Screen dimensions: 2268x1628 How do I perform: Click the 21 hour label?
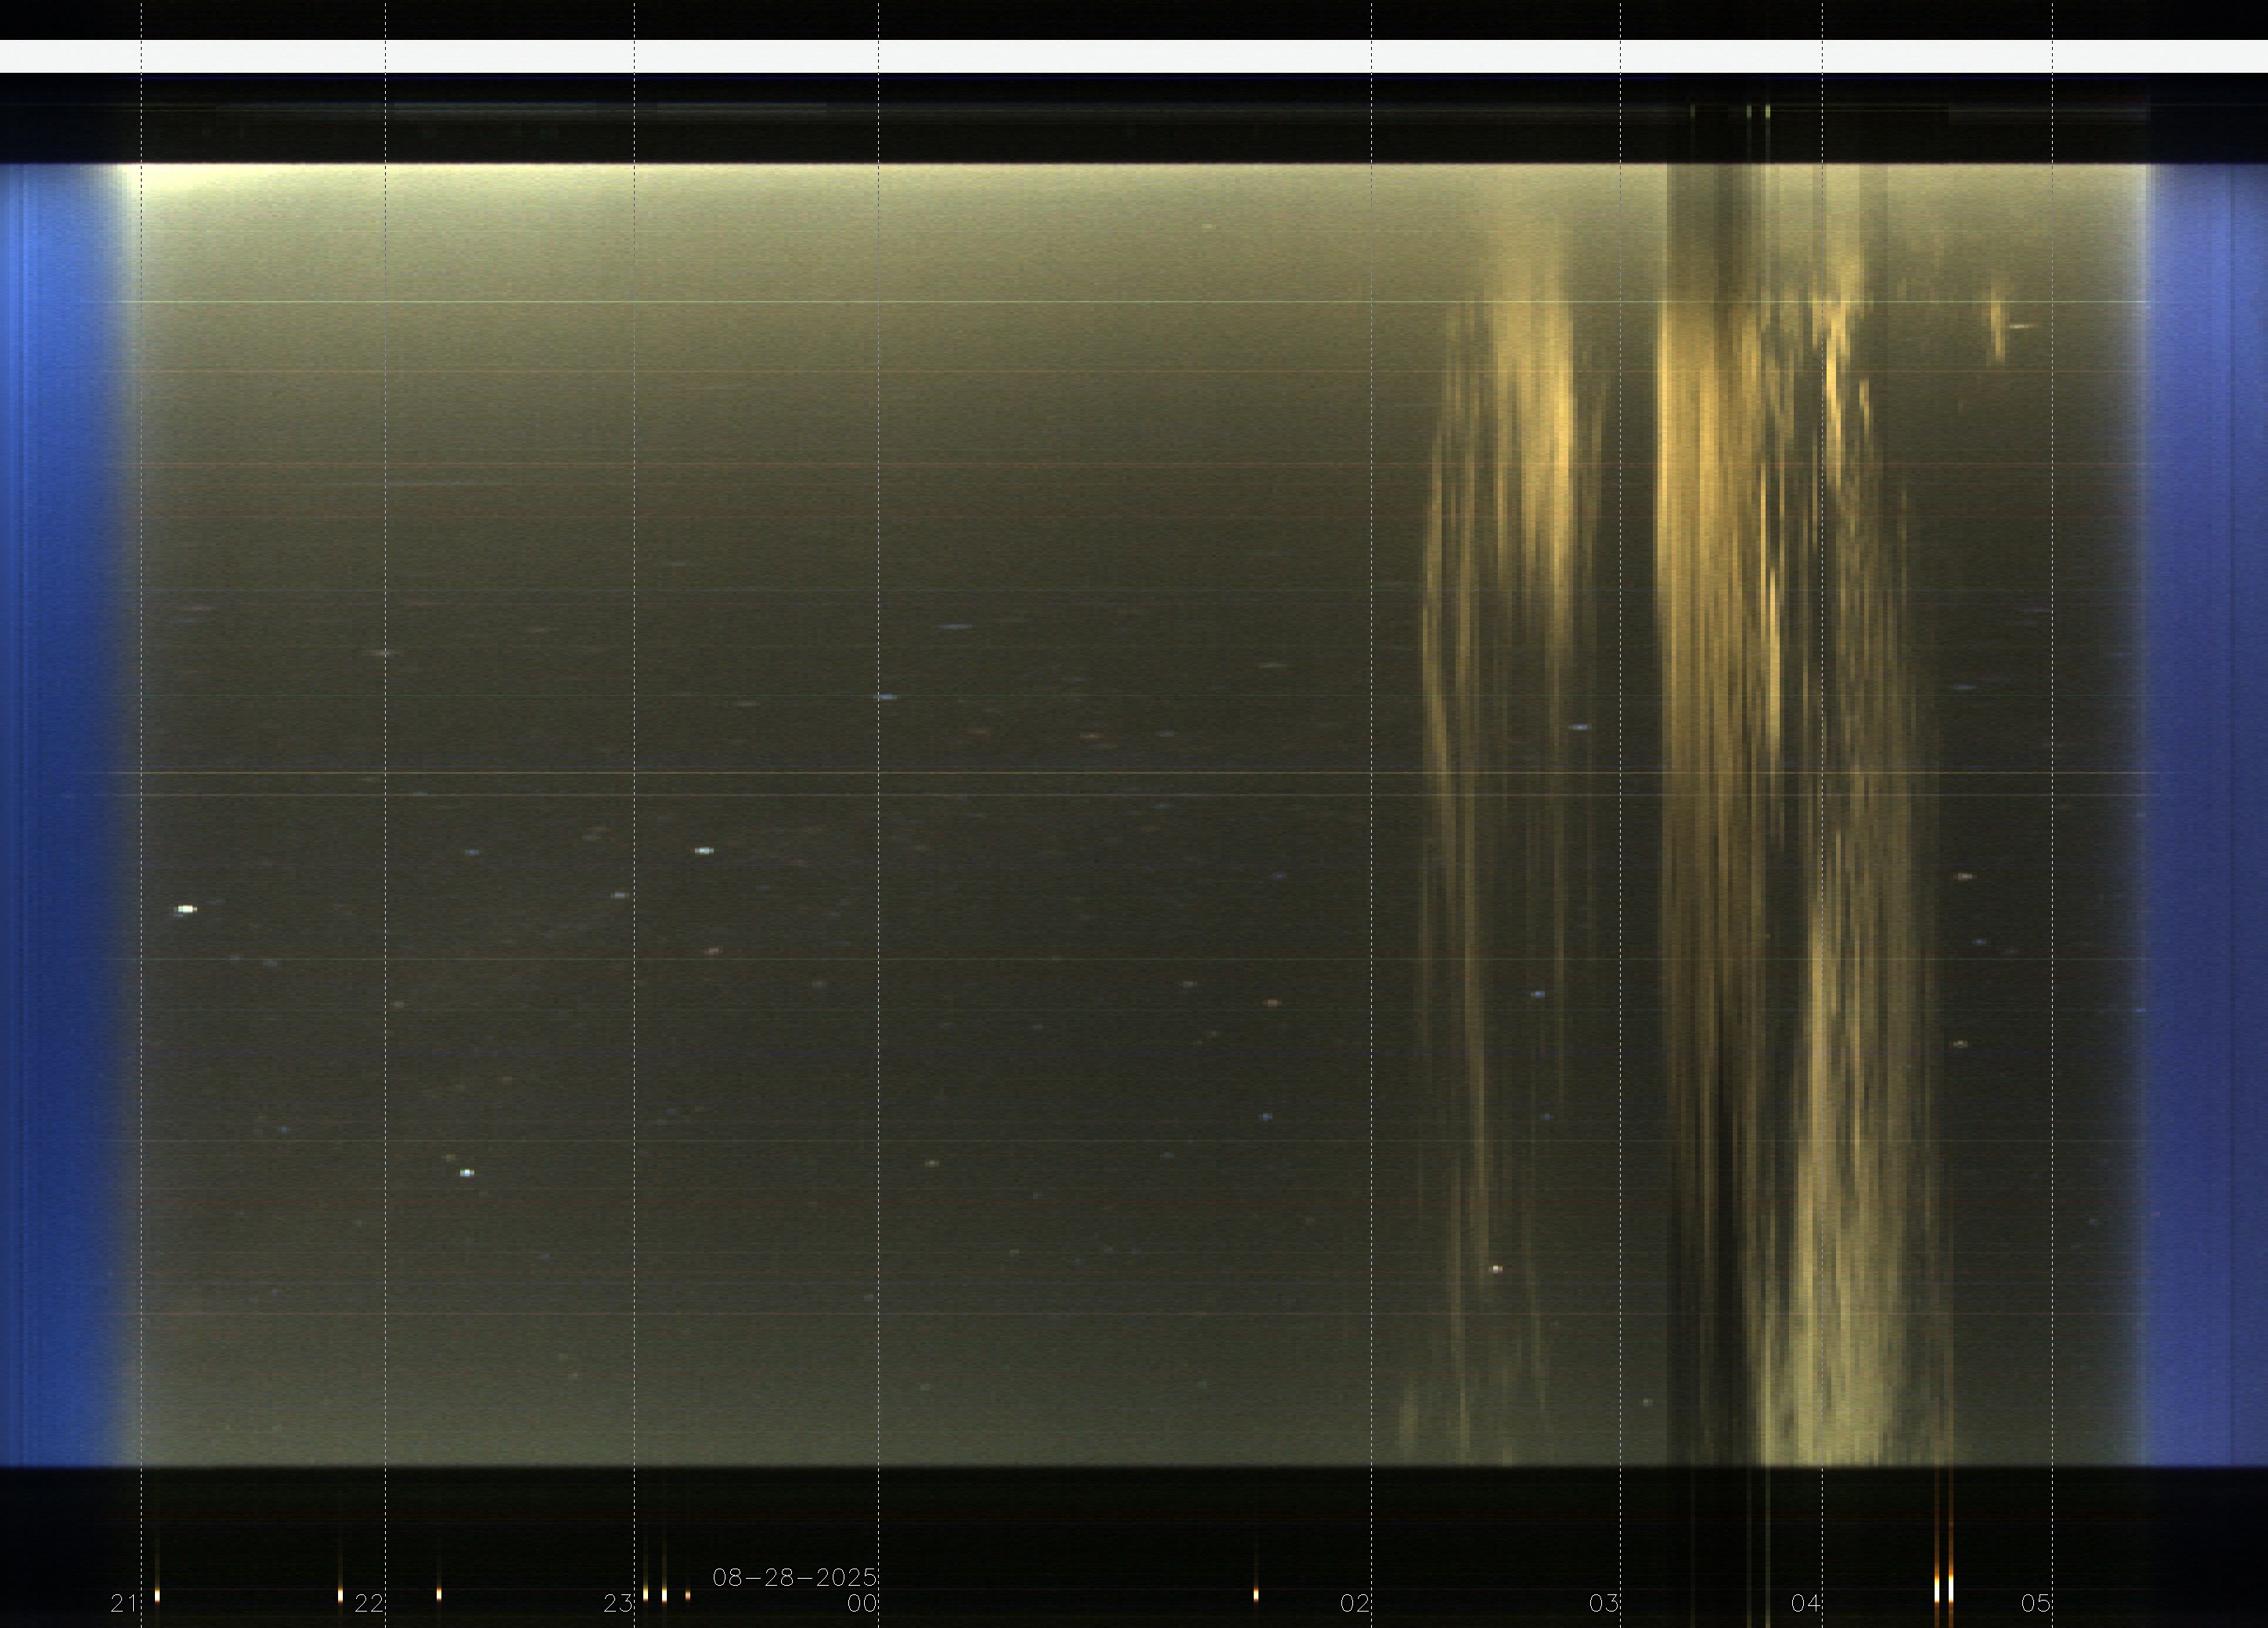point(124,1604)
